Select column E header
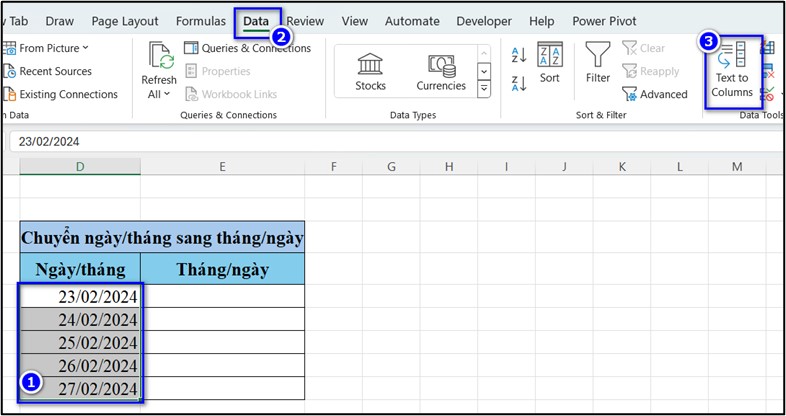Viewport: 786px width, 416px height. coord(223,167)
